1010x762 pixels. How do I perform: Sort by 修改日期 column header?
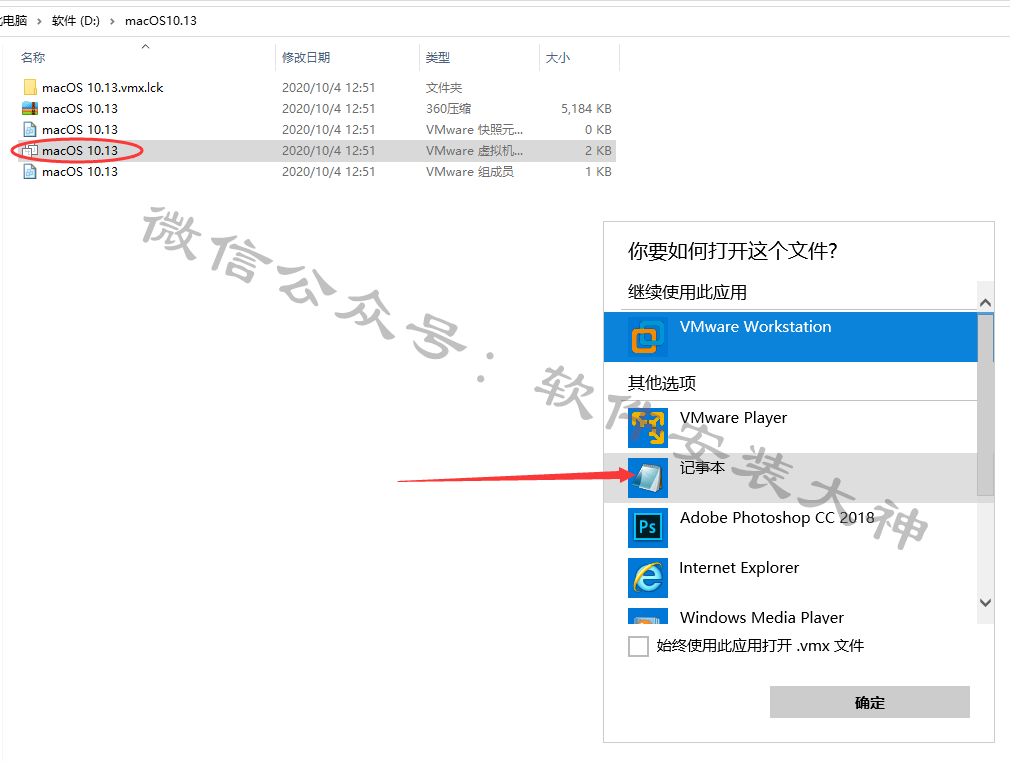point(306,57)
